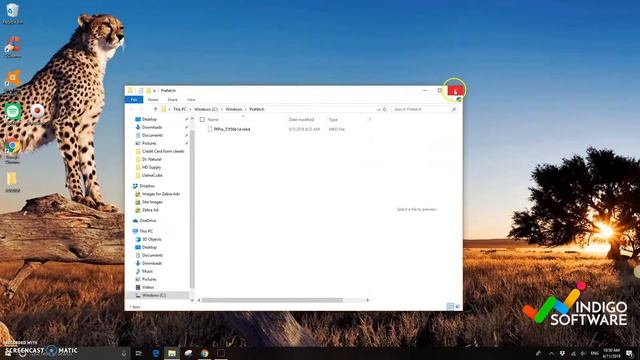Open the yellow folder on the desktop
Screen dimensions: 640x360
point(12,181)
